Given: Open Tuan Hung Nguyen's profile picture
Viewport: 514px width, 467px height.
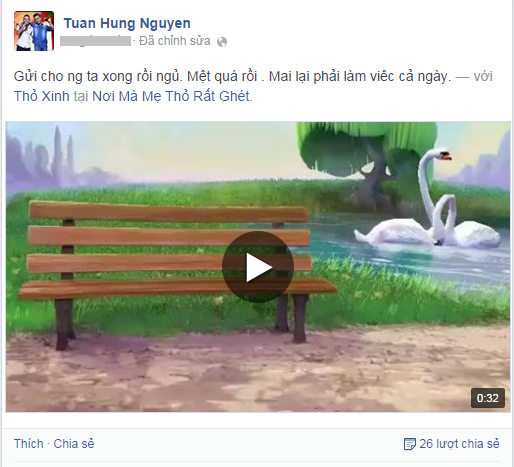Looking at the screenshot, I should pyautogui.click(x=34, y=31).
